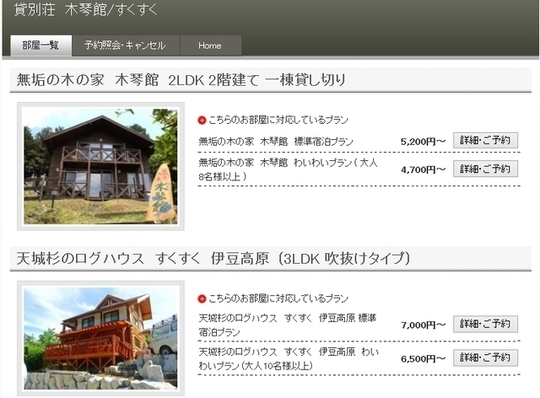Click red bullet icon in すくすく section

(x=202, y=299)
